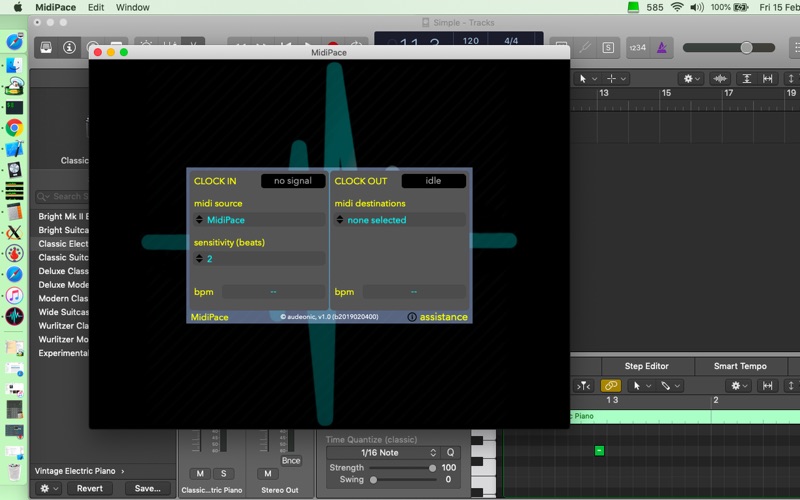Open the Library gear action menu

pos(49,488)
